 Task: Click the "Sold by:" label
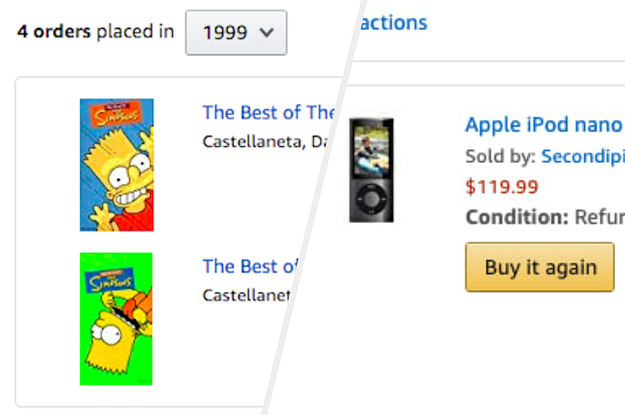500,156
